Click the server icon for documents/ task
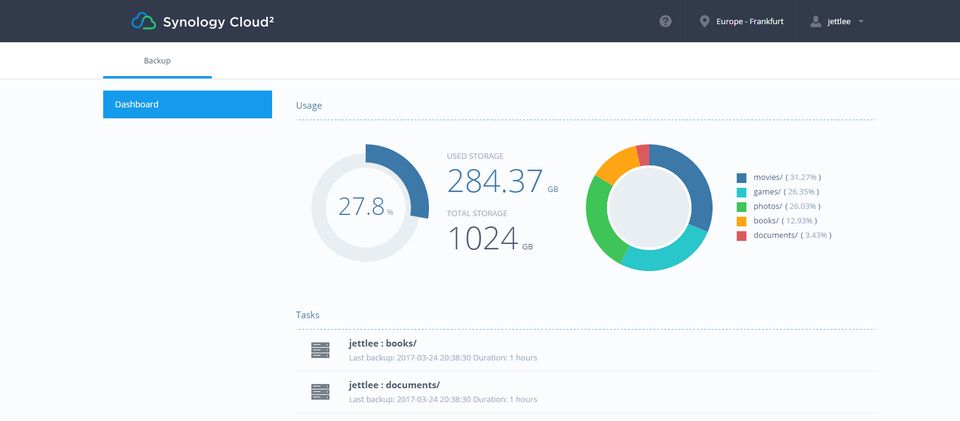Screen dimensions: 960x421 [x=320, y=392]
